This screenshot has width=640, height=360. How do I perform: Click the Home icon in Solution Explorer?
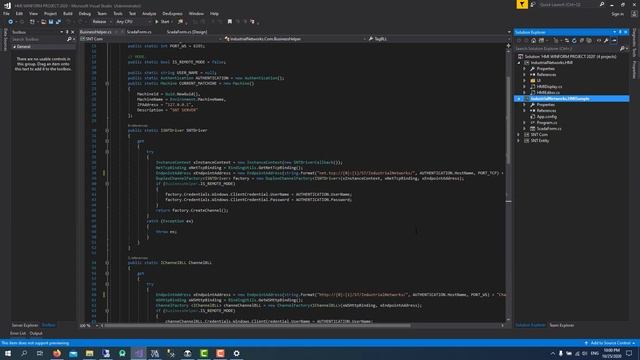click(533, 40)
